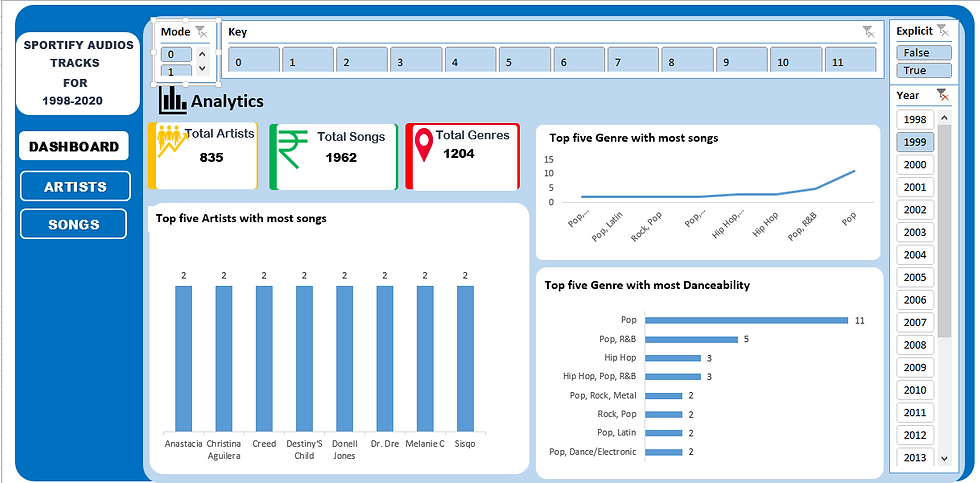
Task: Click the Sportify Audios Tracks title box
Action: point(78,73)
